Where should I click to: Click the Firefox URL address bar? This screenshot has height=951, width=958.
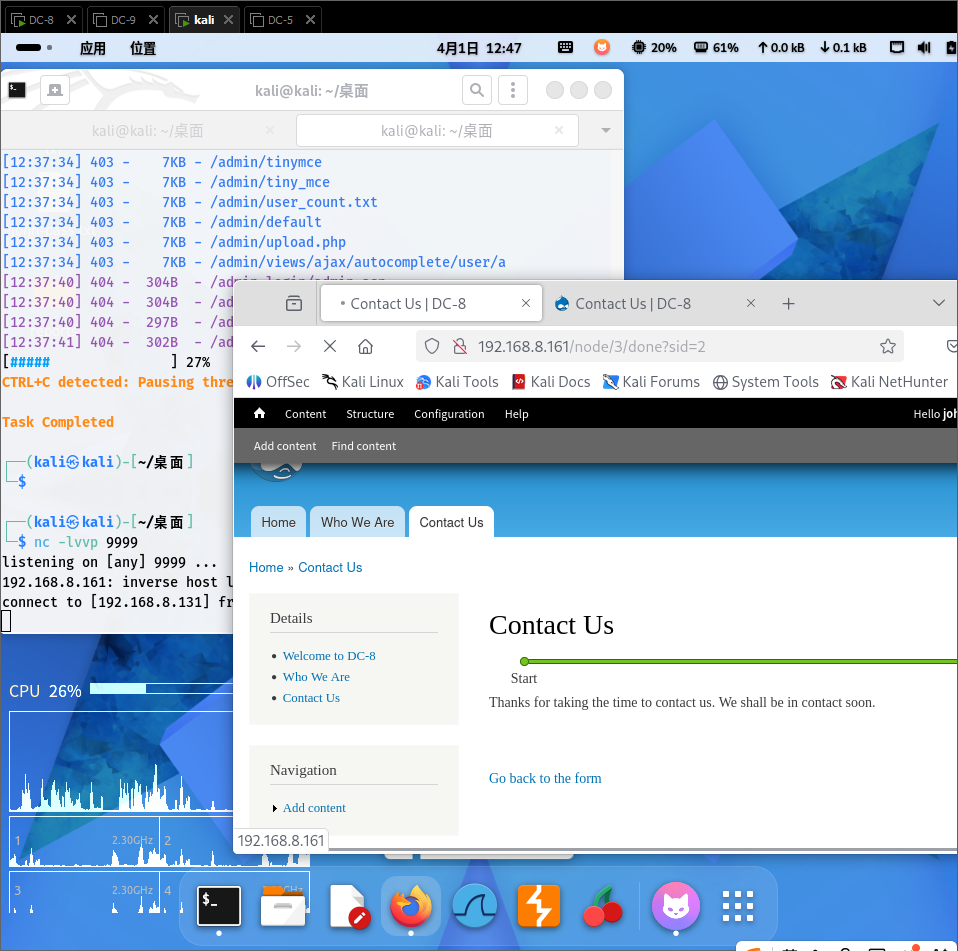click(x=660, y=346)
